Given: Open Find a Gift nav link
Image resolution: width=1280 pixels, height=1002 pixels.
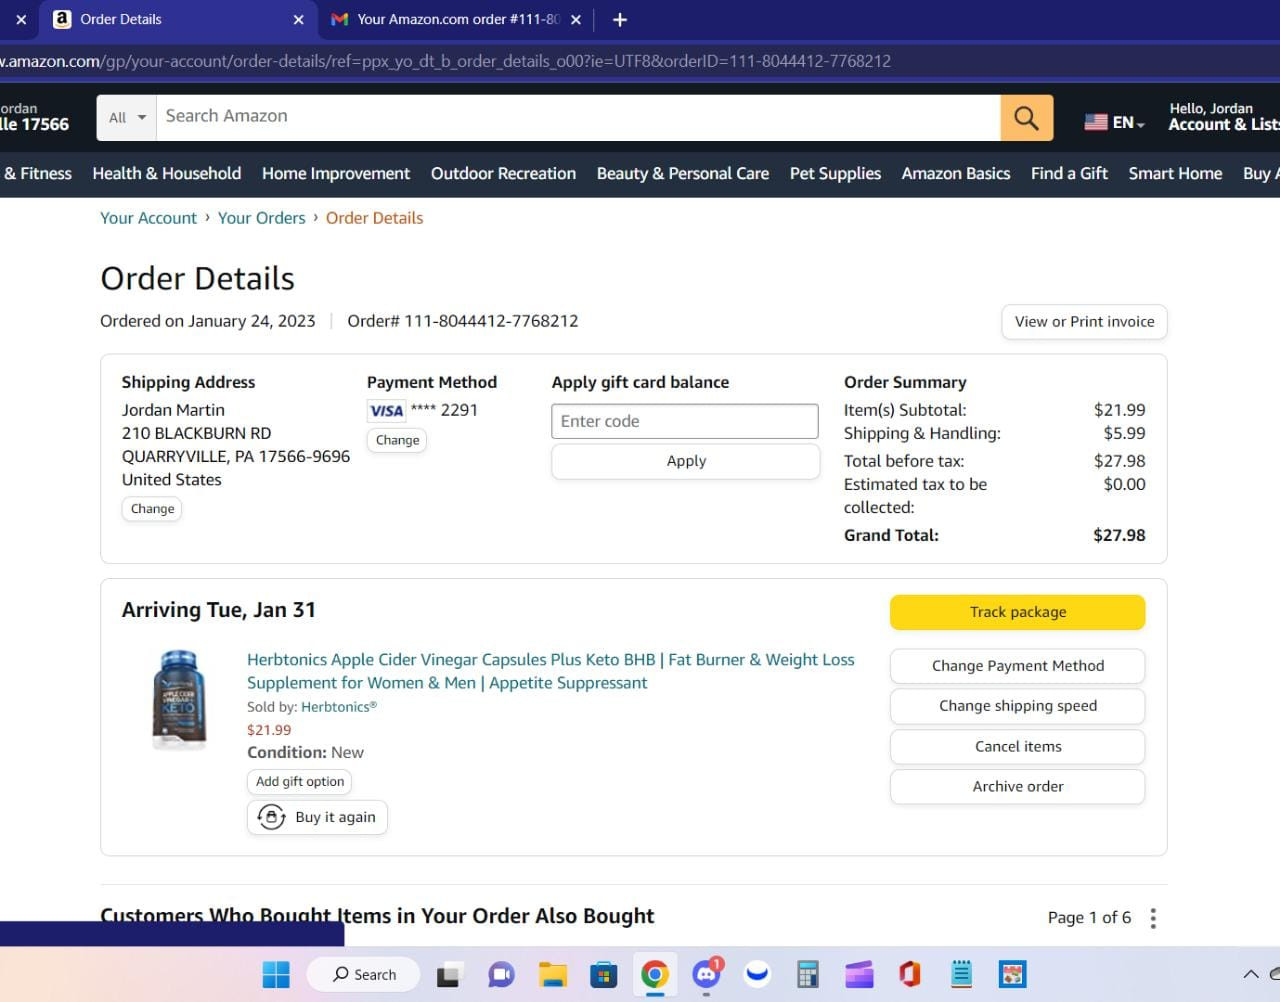Looking at the screenshot, I should click(x=1069, y=173).
